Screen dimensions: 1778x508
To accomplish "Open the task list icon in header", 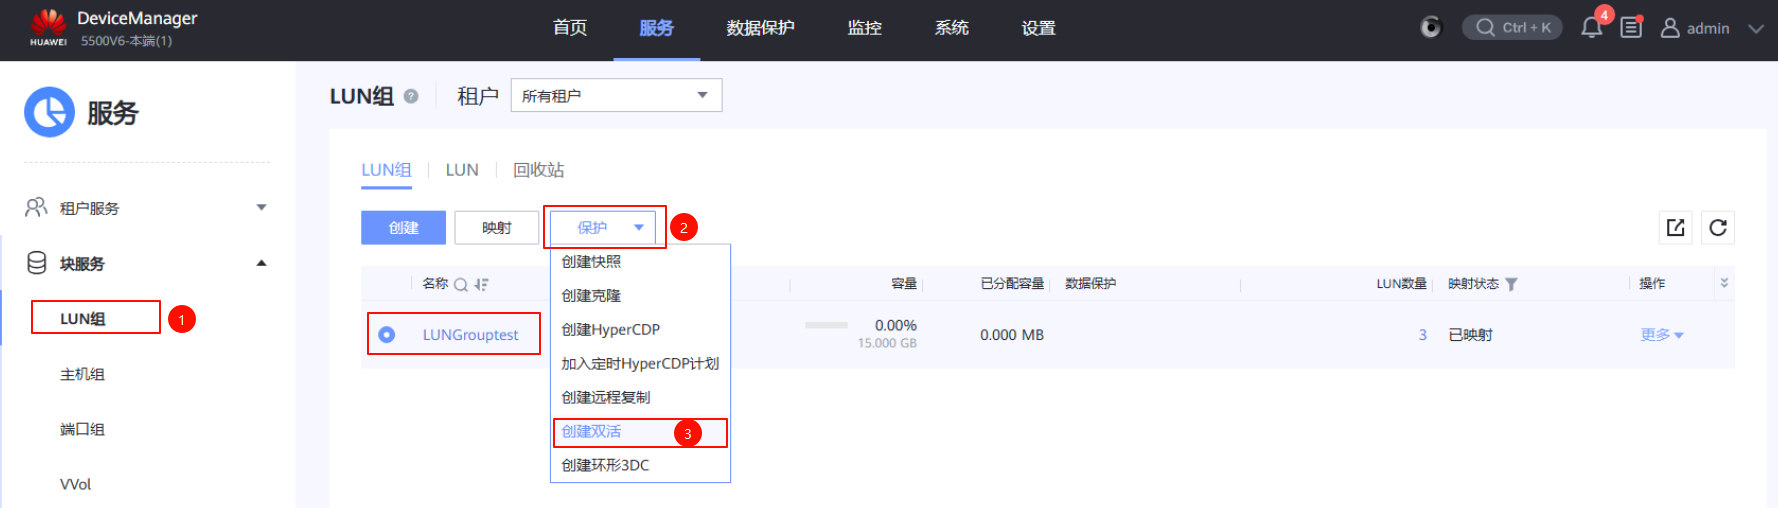I will [x=1631, y=28].
